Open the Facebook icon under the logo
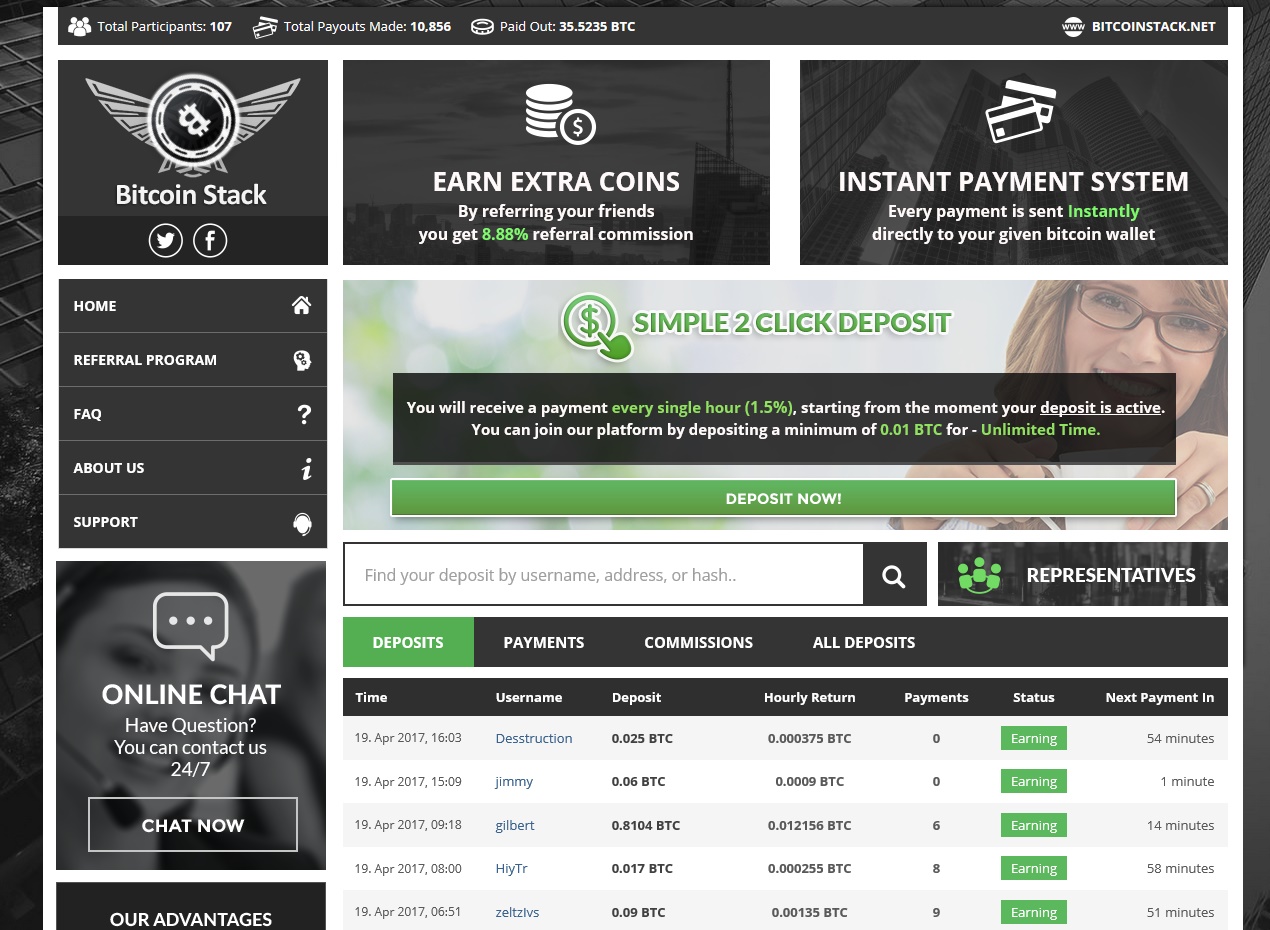 (x=210, y=241)
